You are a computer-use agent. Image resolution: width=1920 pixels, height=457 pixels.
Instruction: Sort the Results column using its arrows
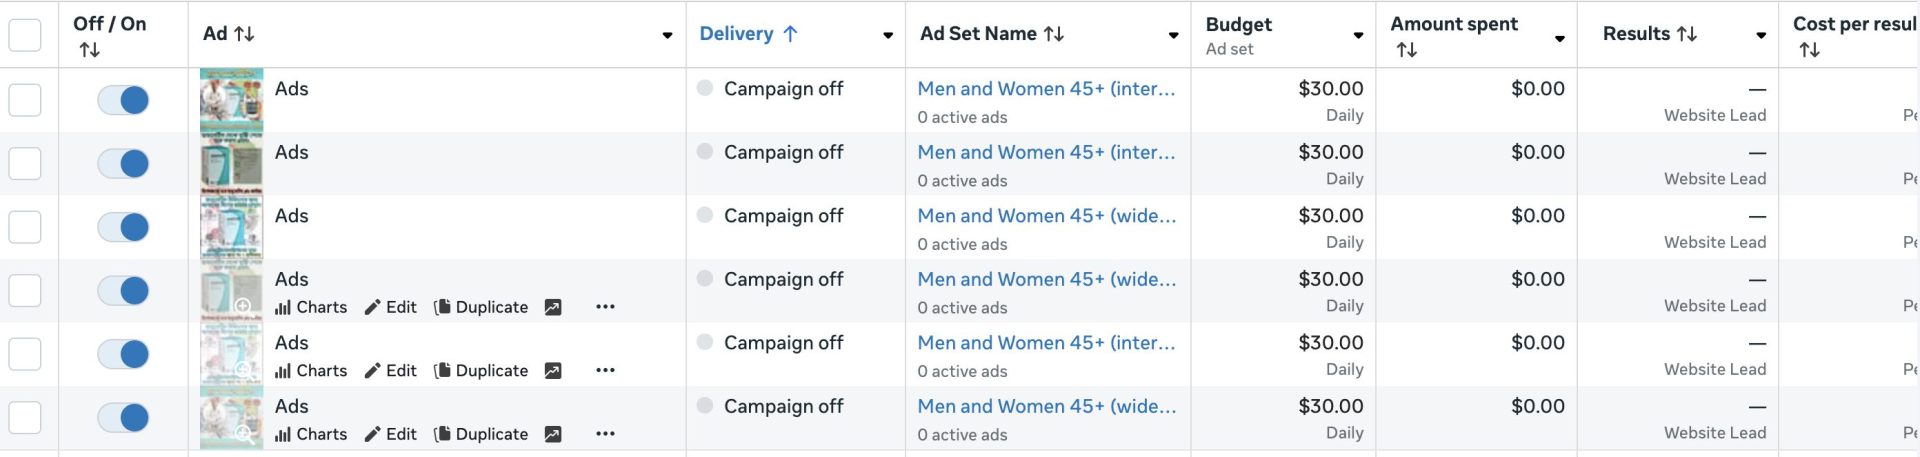point(1687,34)
